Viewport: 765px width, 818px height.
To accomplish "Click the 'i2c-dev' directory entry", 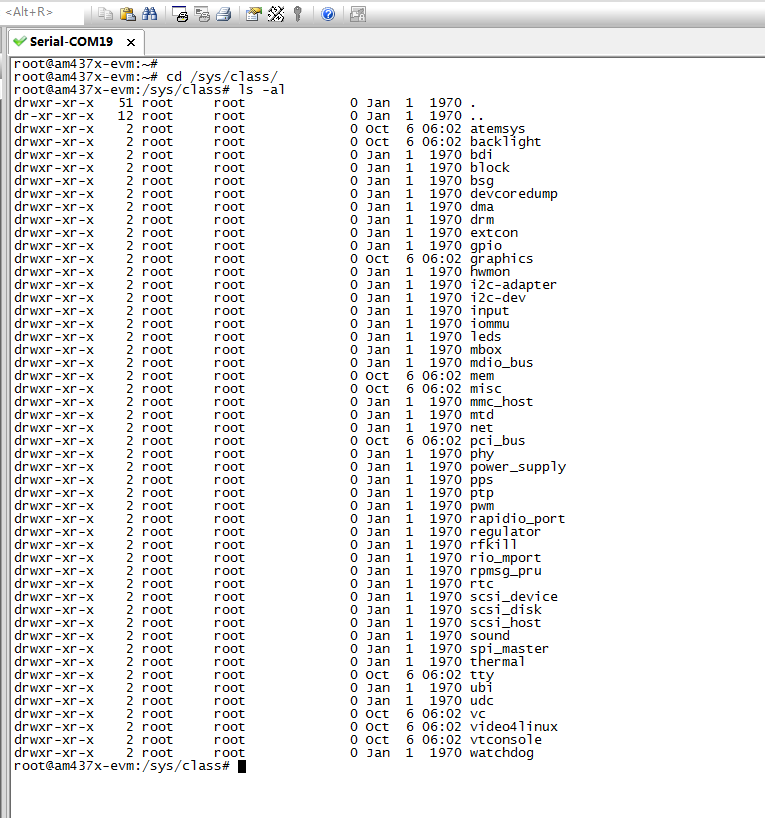I will (x=498, y=298).
